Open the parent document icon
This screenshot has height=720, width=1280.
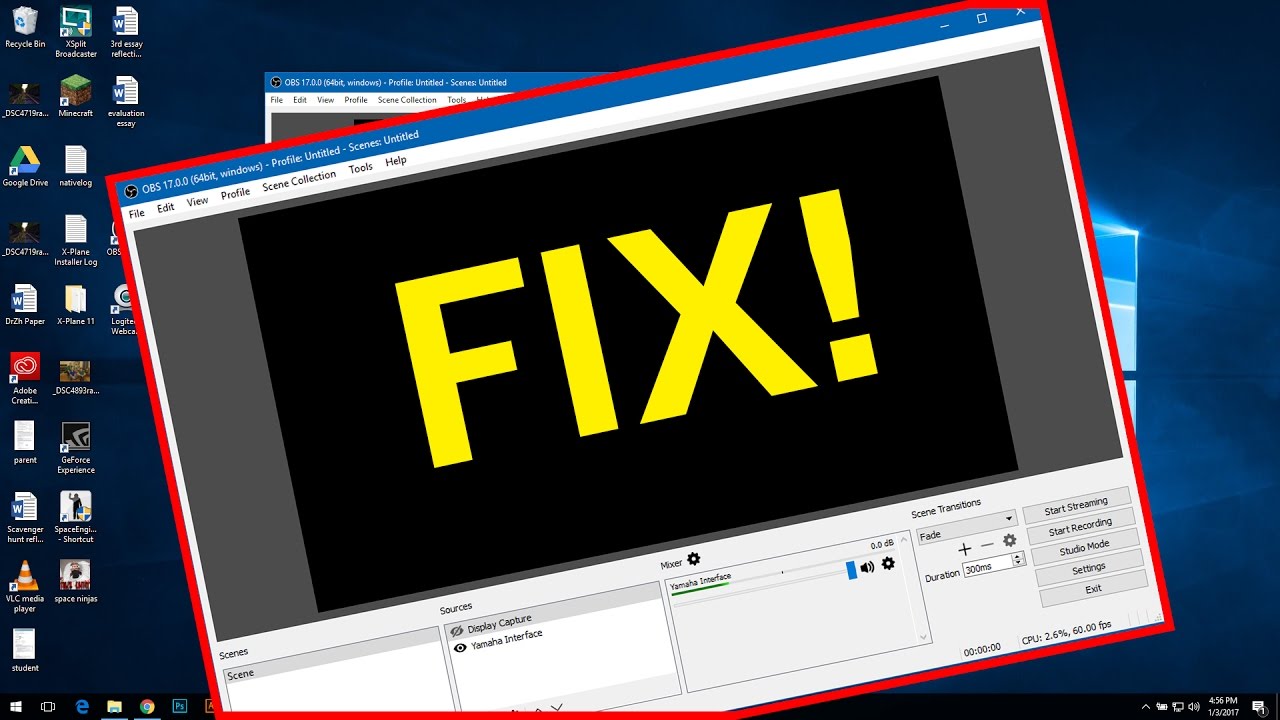[25, 443]
